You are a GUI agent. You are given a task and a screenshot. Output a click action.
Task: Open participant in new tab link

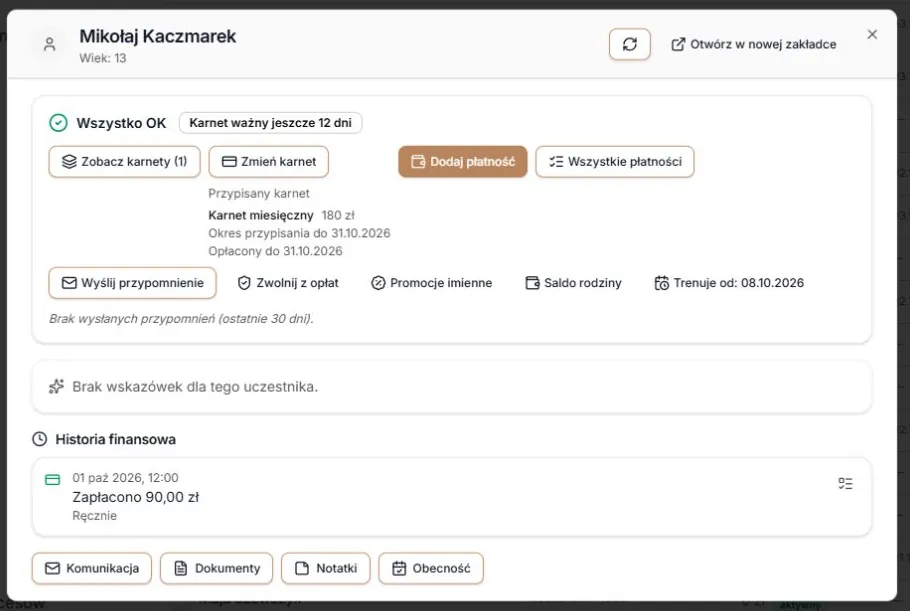pyautogui.click(x=753, y=44)
